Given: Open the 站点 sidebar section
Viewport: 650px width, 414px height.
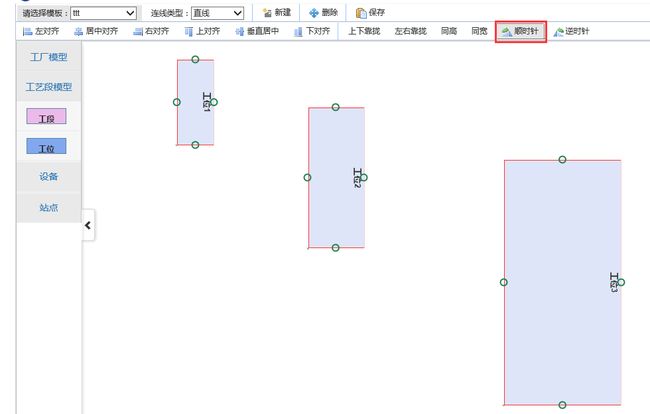Looking at the screenshot, I should (49, 207).
